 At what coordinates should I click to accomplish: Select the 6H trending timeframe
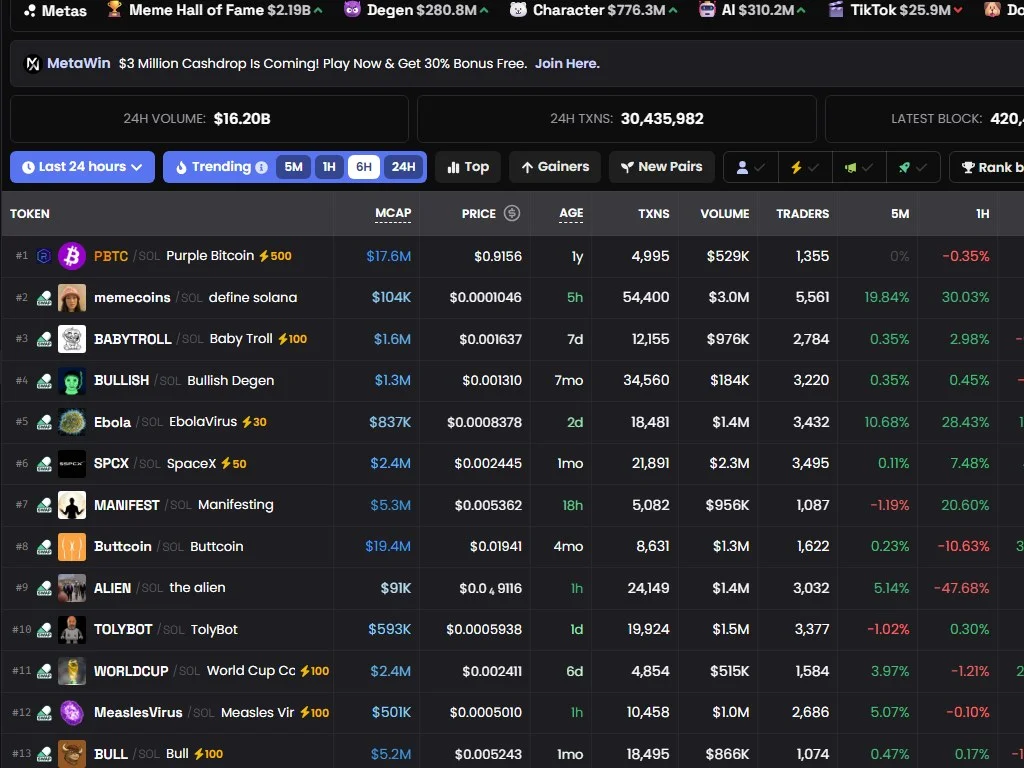364,167
